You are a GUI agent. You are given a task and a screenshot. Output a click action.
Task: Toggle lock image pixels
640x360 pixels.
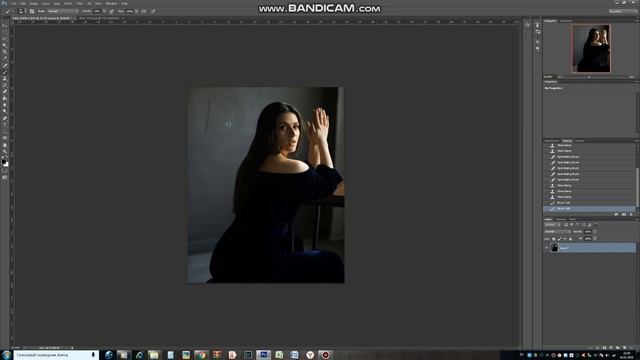click(x=559, y=239)
